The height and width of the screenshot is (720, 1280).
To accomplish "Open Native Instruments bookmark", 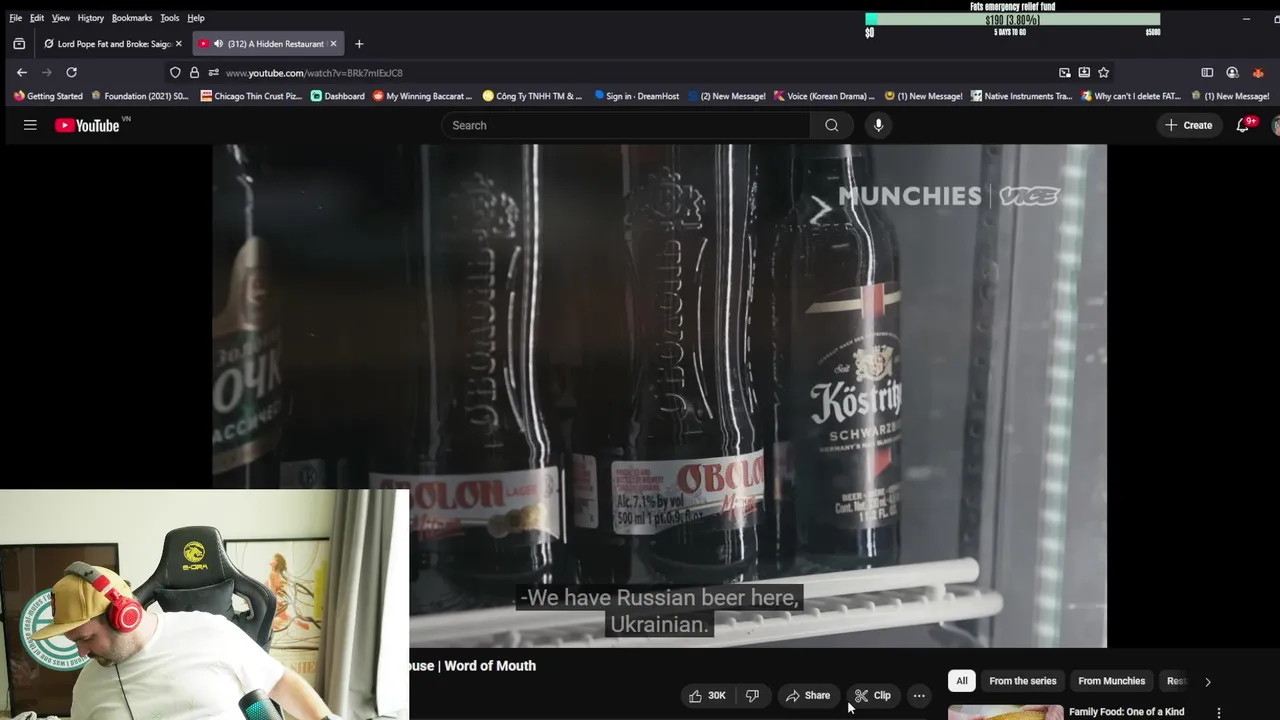I will (1021, 96).
